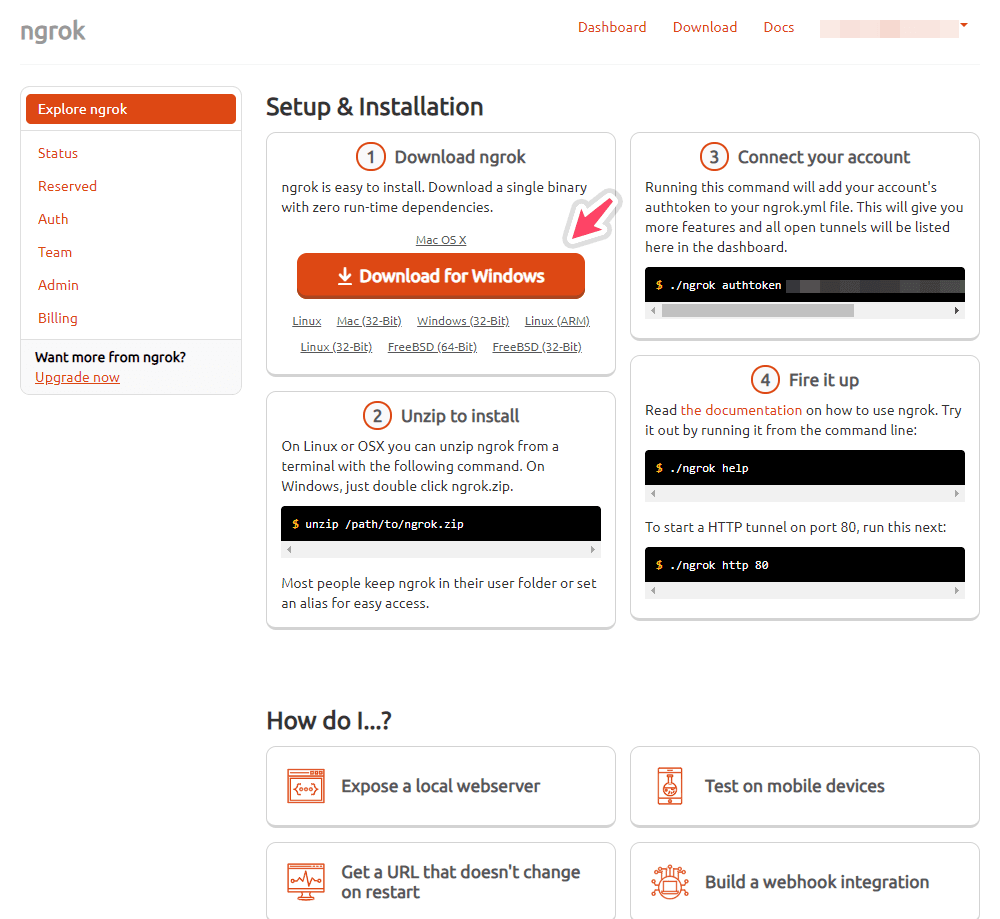The image size is (1000, 919).
Task: Open the Team sidebar page
Action: pyautogui.click(x=55, y=253)
